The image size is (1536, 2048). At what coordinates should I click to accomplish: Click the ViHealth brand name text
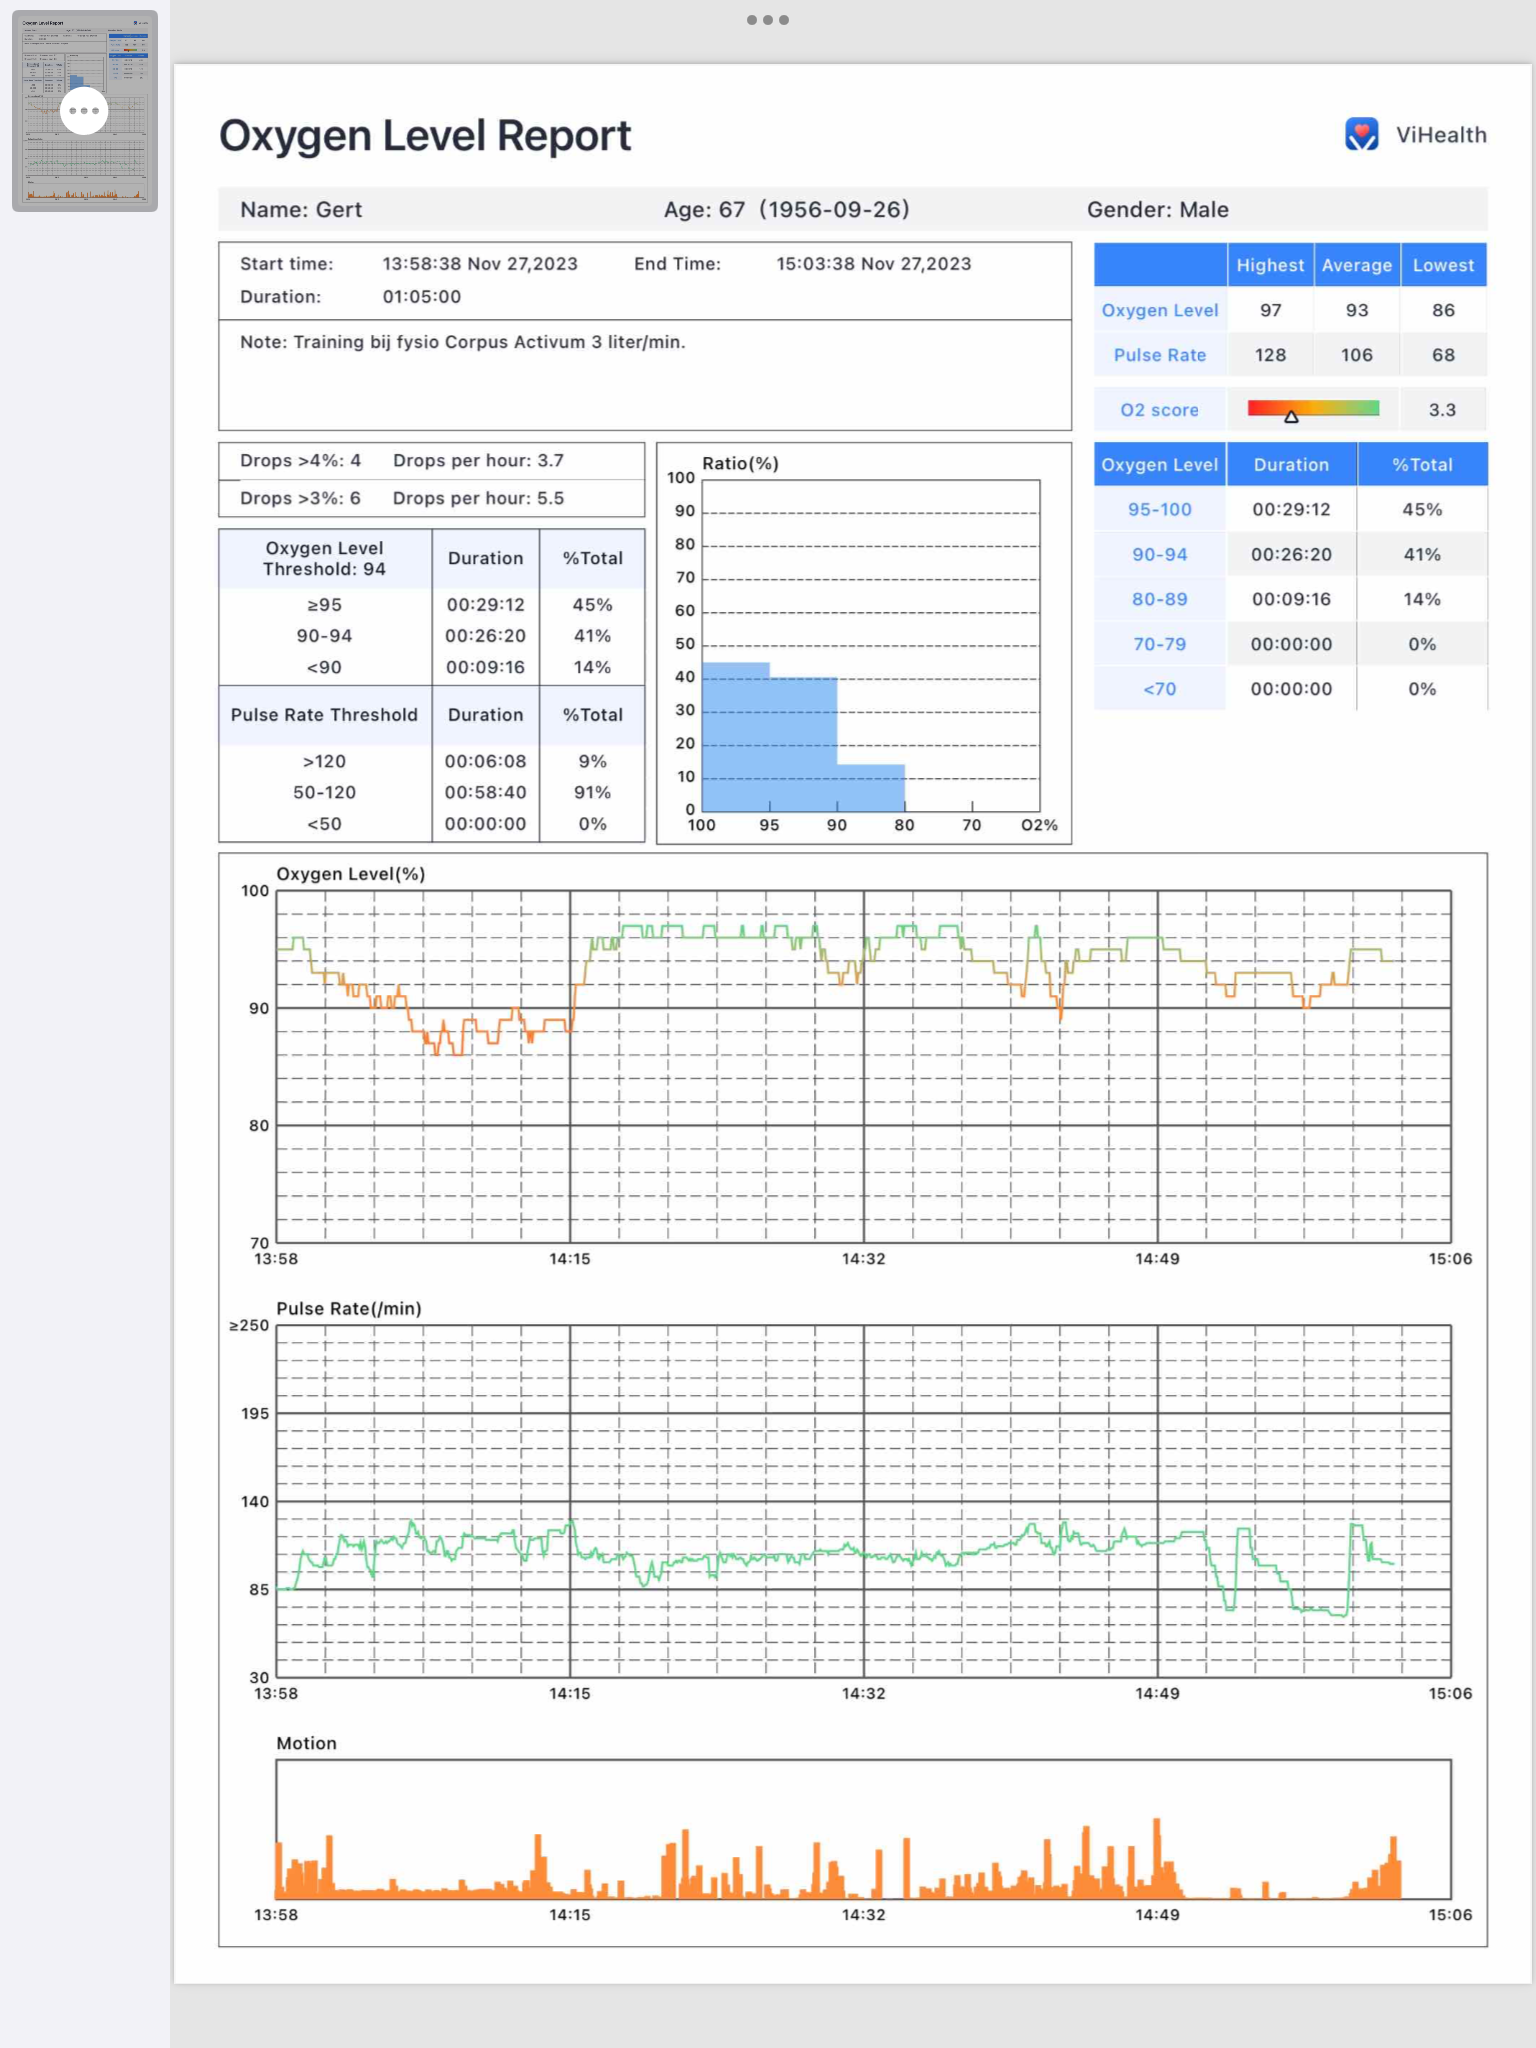point(1440,135)
